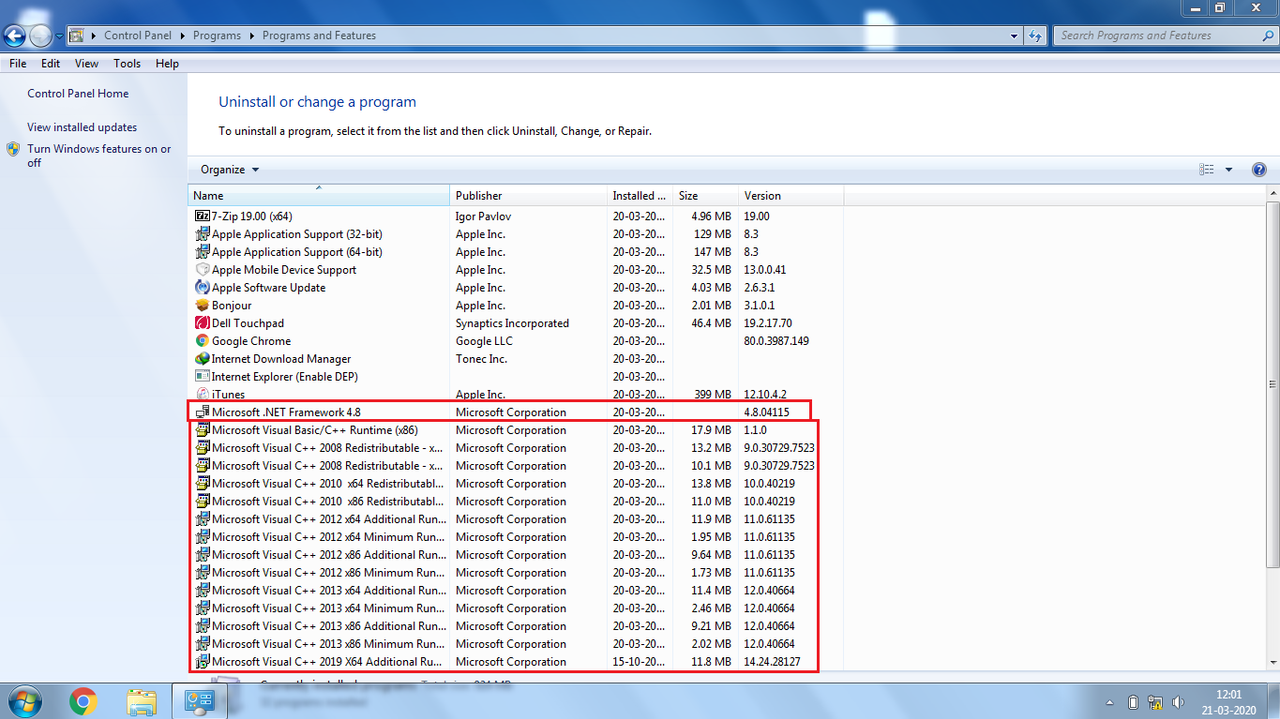Screen dimensions: 1280x719
Task: Click the change view icon
Action: click(x=1207, y=170)
